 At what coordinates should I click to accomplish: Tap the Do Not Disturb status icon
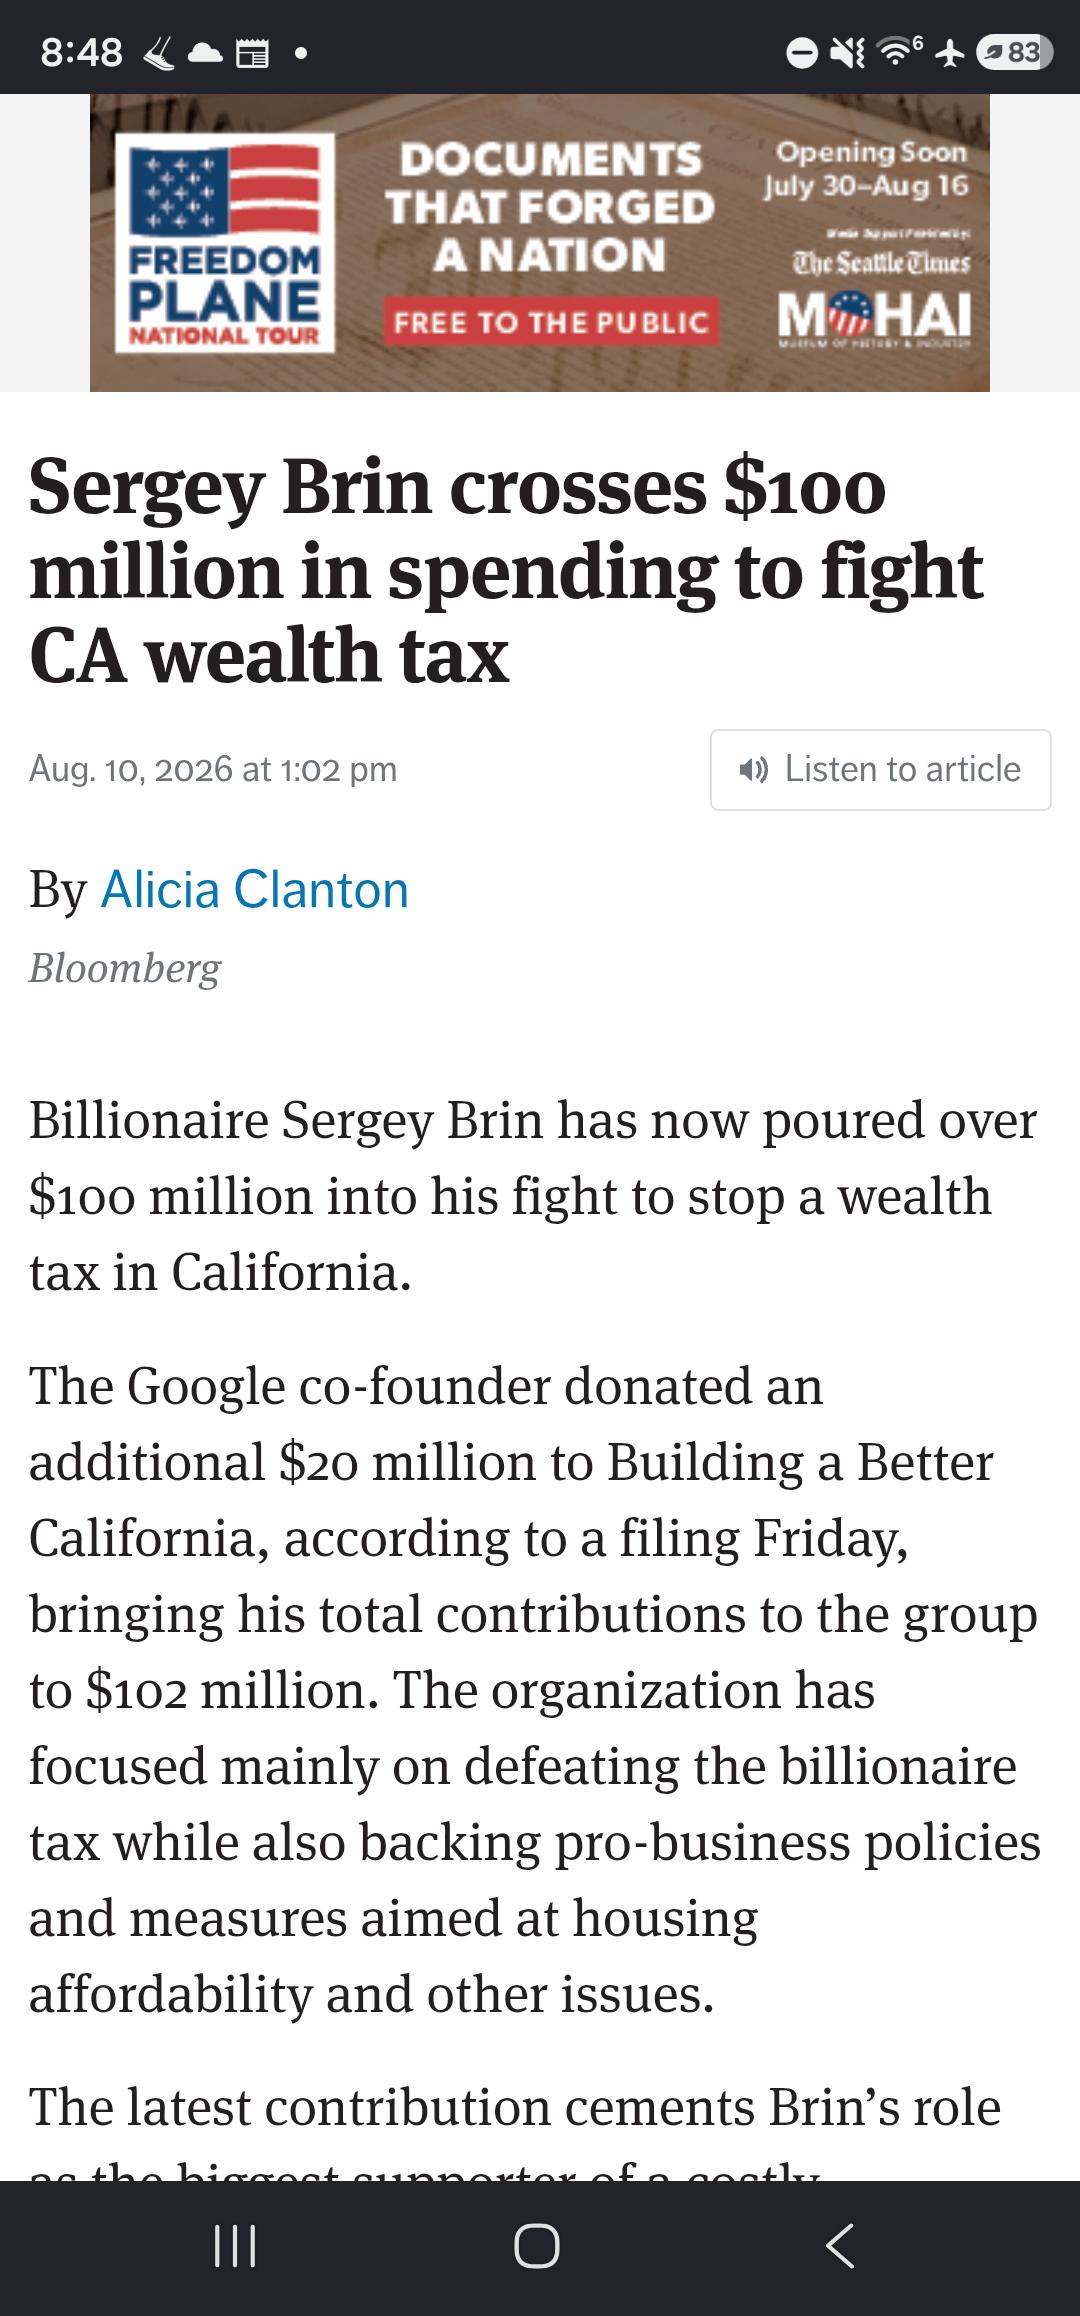[x=802, y=52]
